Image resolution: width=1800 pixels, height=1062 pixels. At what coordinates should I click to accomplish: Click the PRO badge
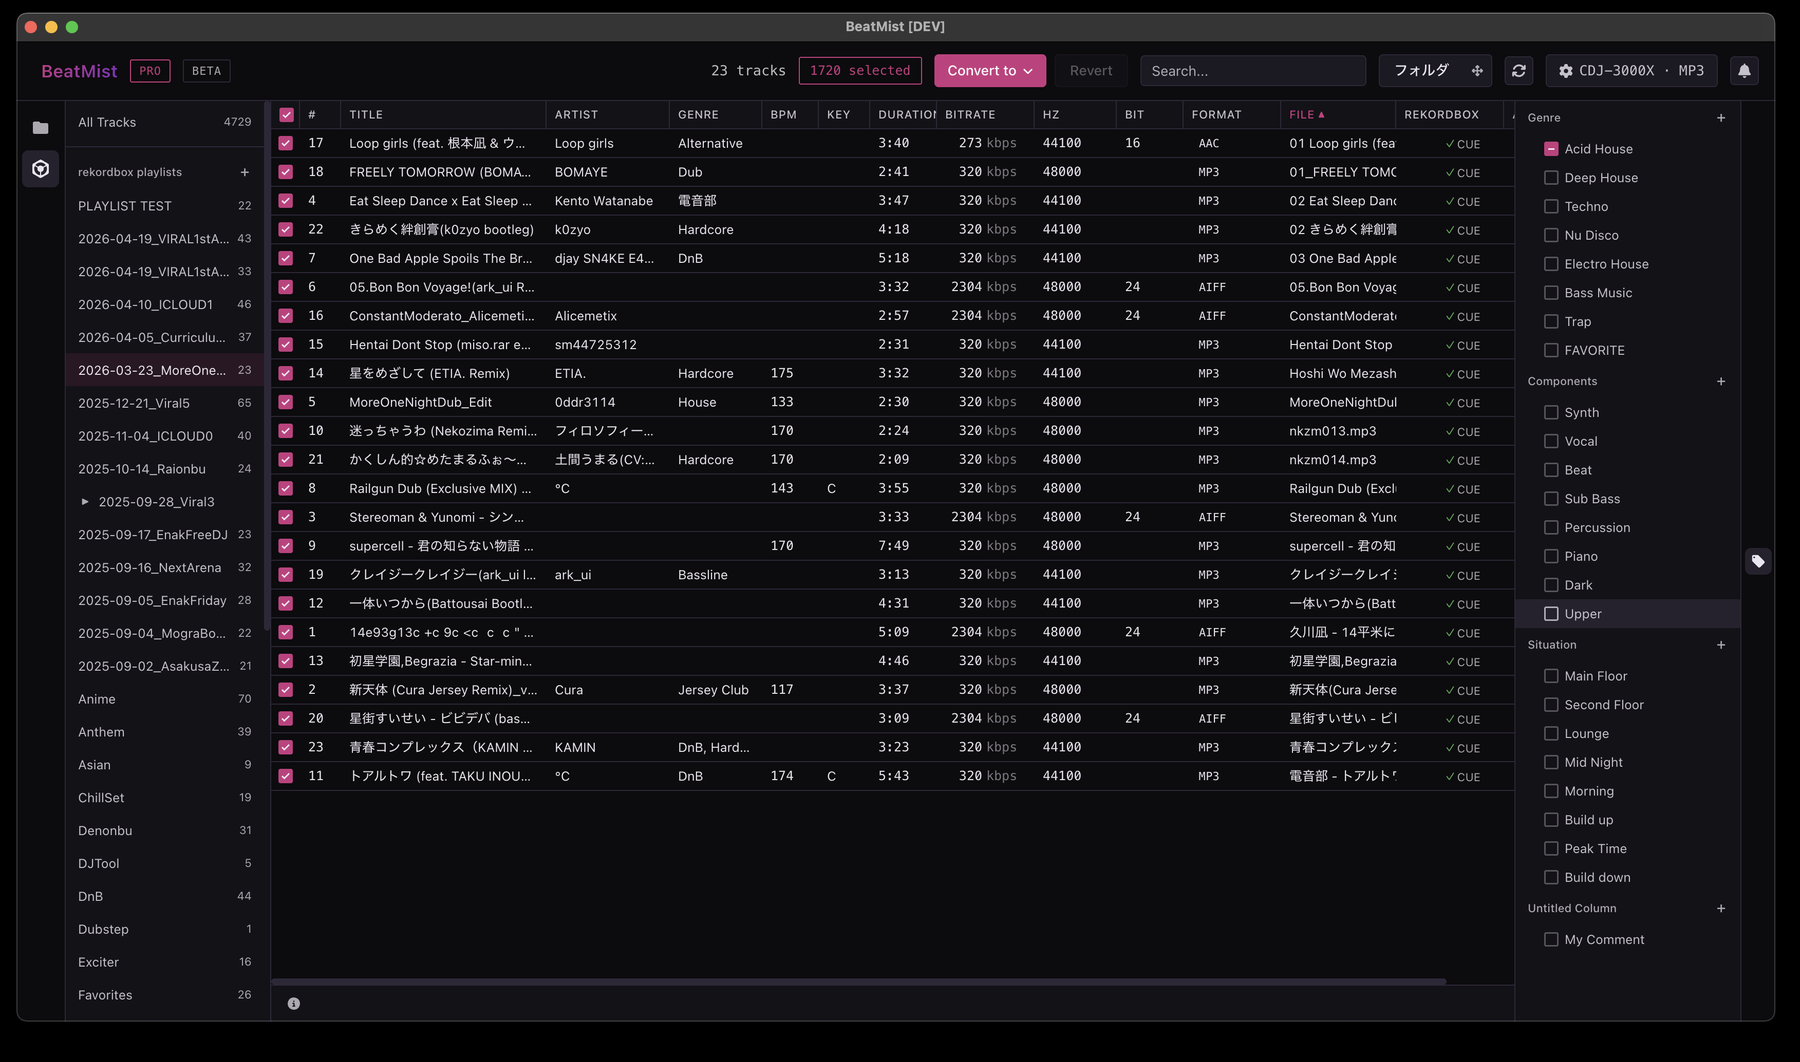pos(150,71)
